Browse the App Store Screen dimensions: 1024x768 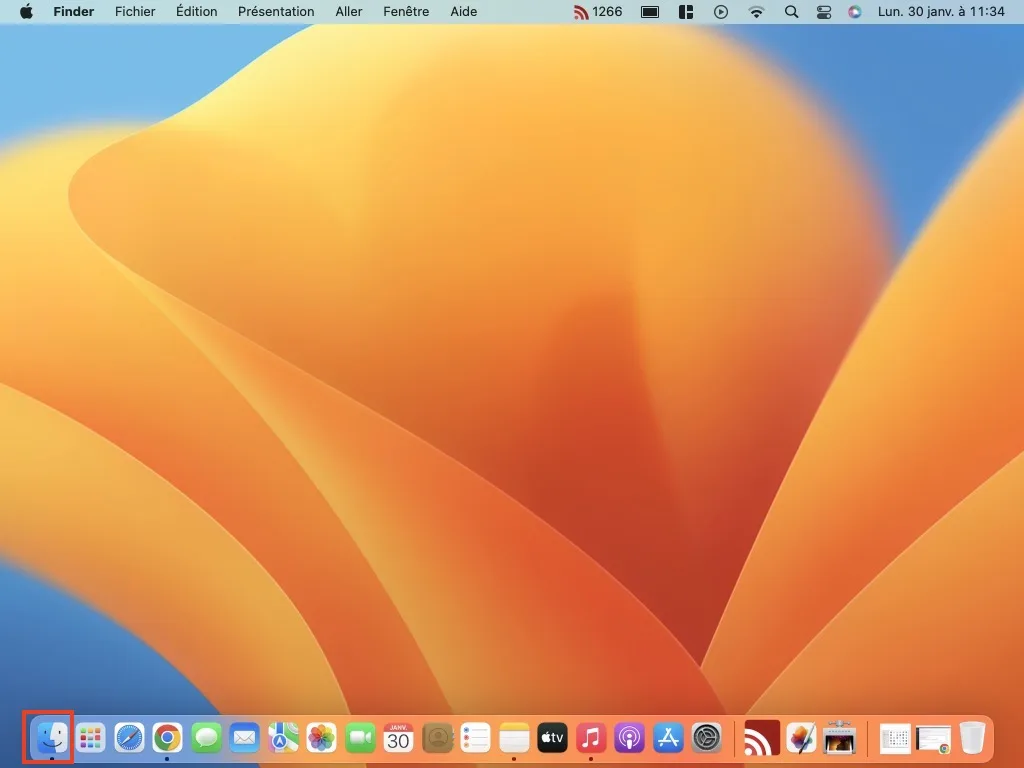[x=667, y=737]
